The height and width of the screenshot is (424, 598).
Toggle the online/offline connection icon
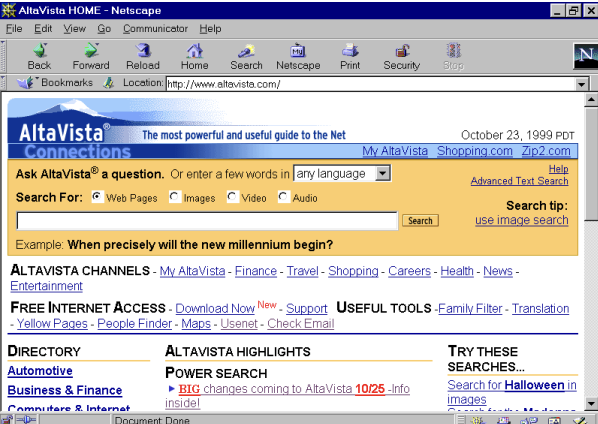coord(26,419)
